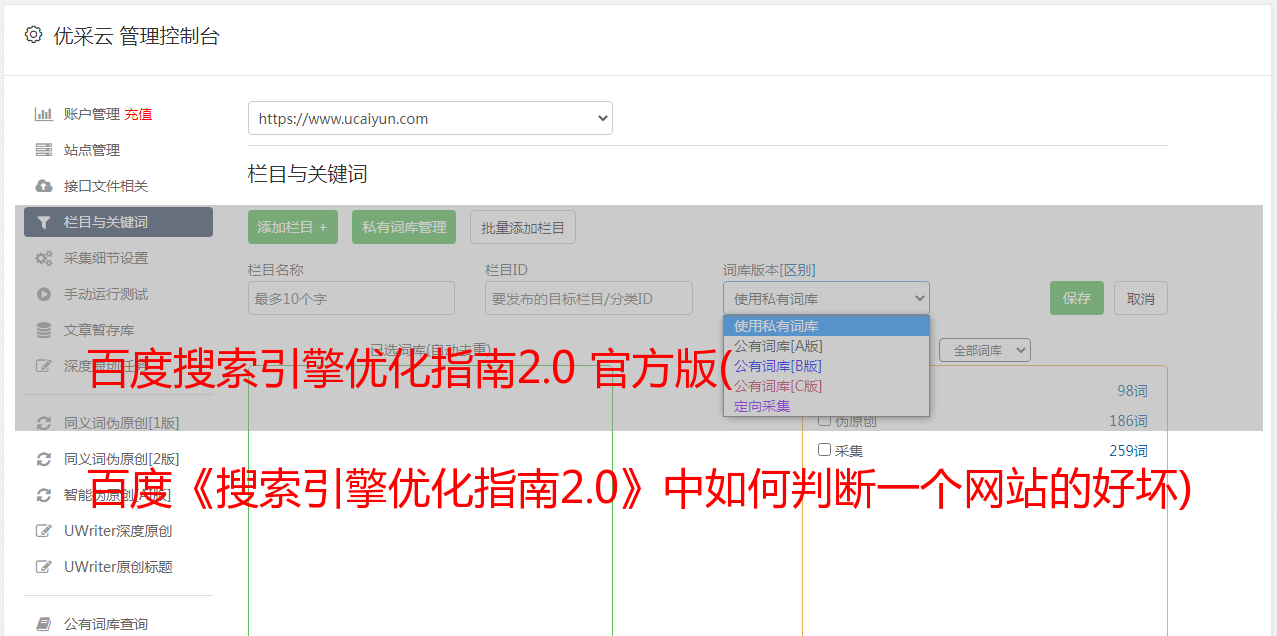This screenshot has width=1277, height=636.
Task: Click the 添加栏目 + button
Action: click(x=293, y=227)
